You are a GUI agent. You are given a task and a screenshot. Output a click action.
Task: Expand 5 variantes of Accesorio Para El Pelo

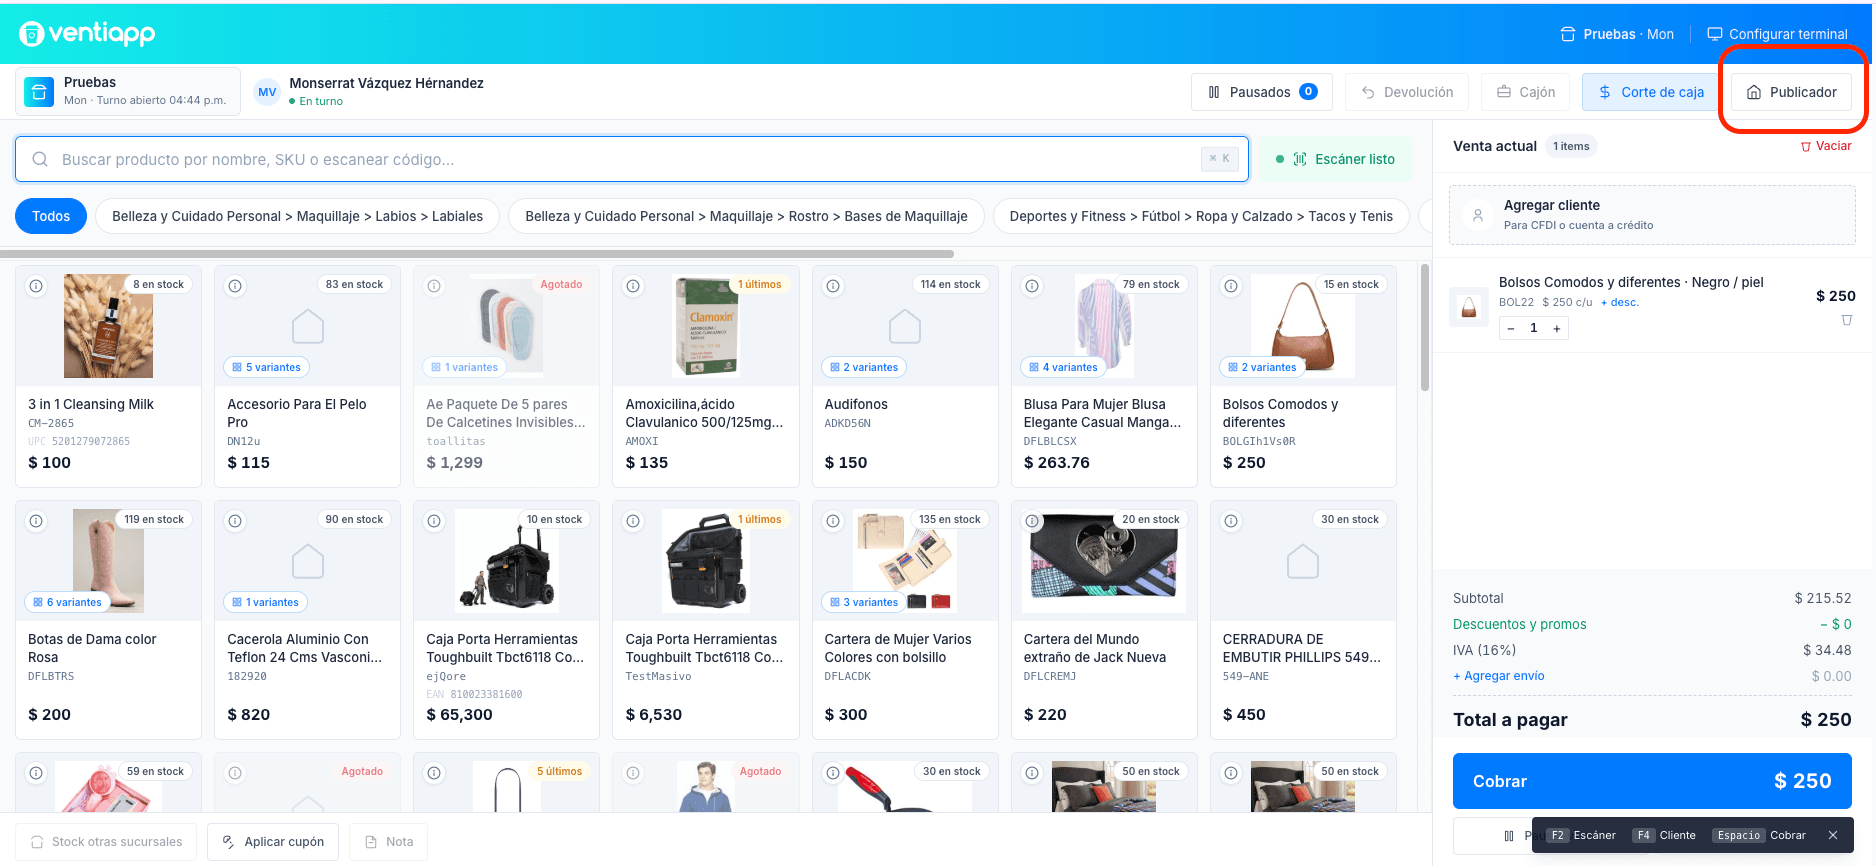(266, 367)
